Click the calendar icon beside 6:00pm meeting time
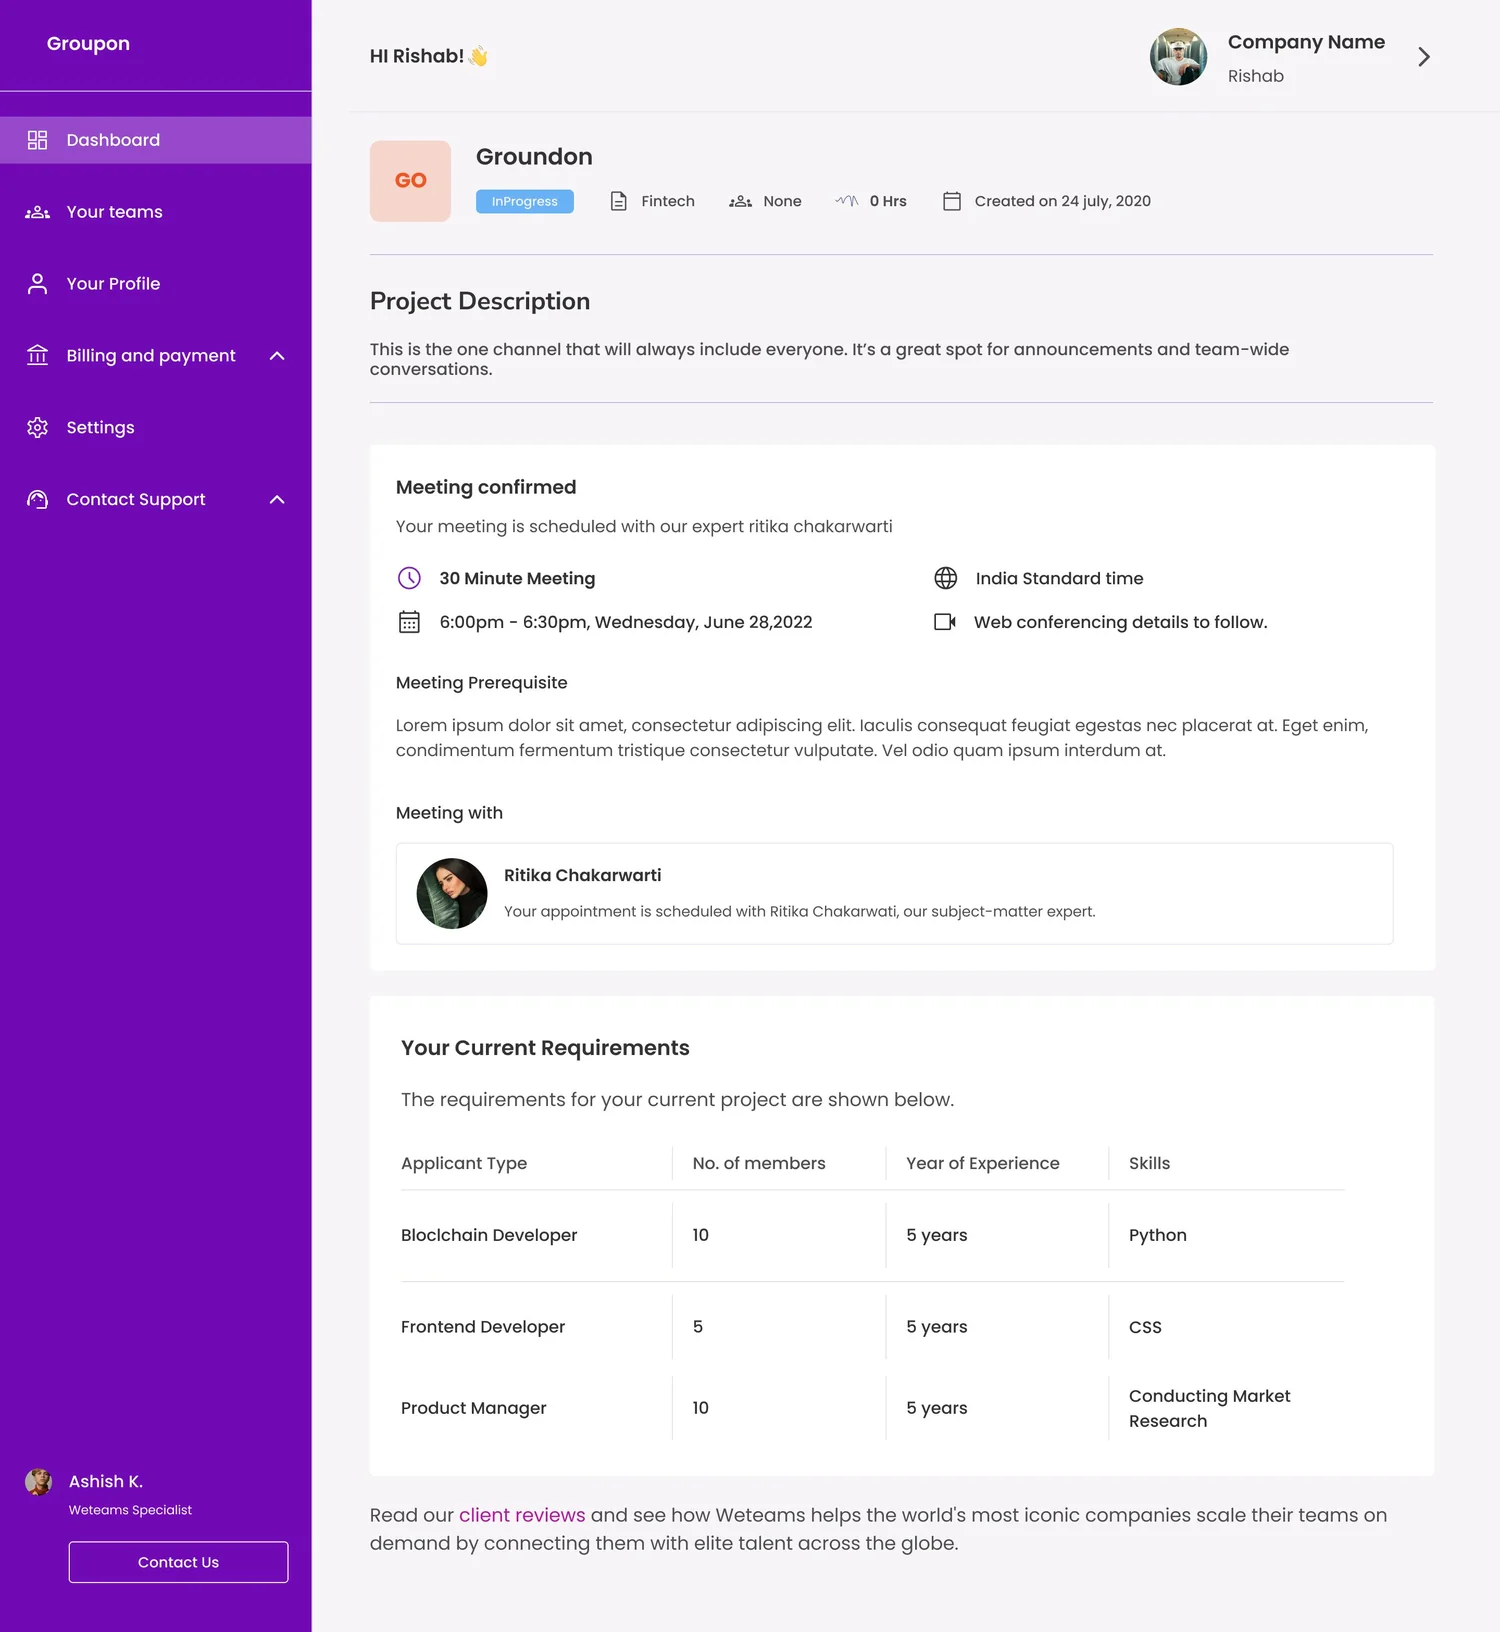 point(409,622)
